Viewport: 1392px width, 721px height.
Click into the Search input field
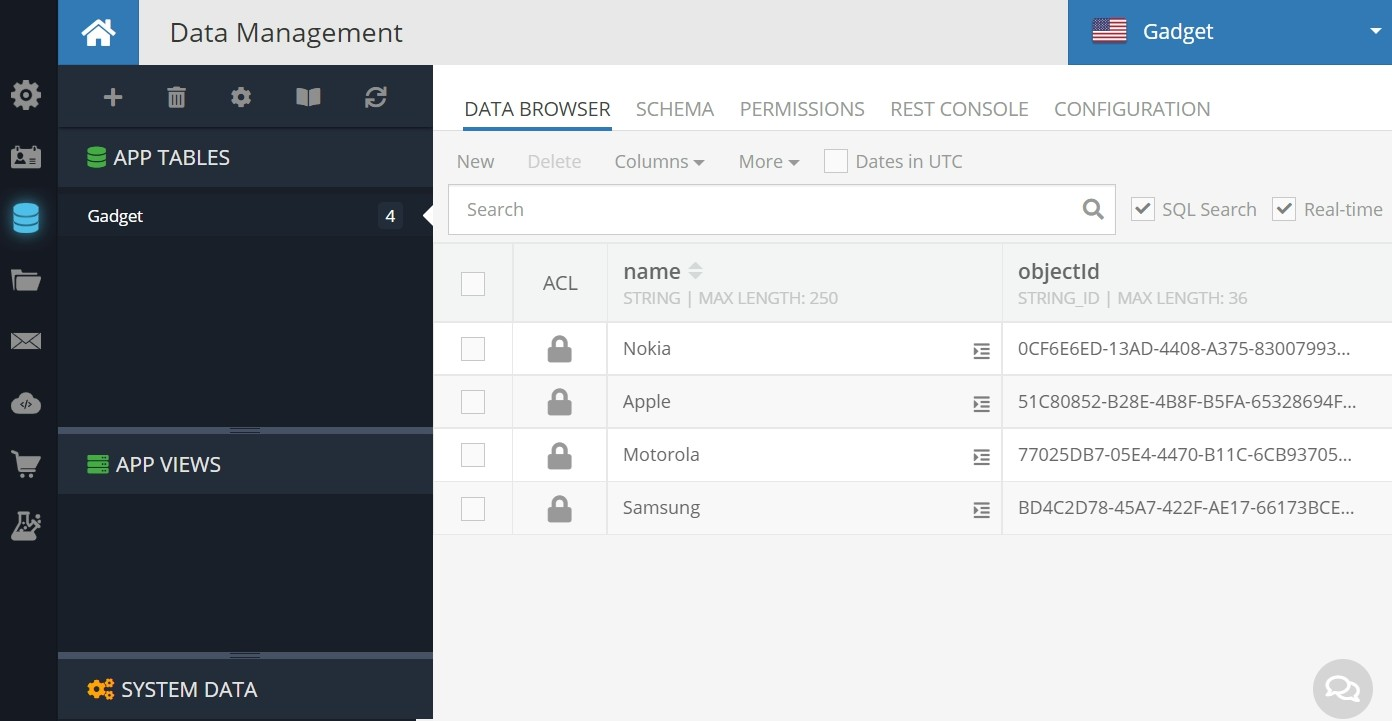(x=765, y=209)
